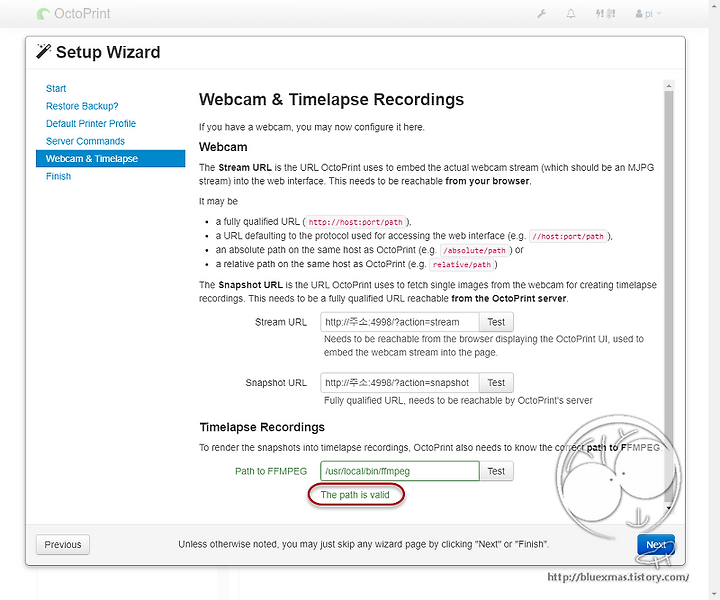
Task: Click the http://host:port/path code example
Action: [x=355, y=222]
